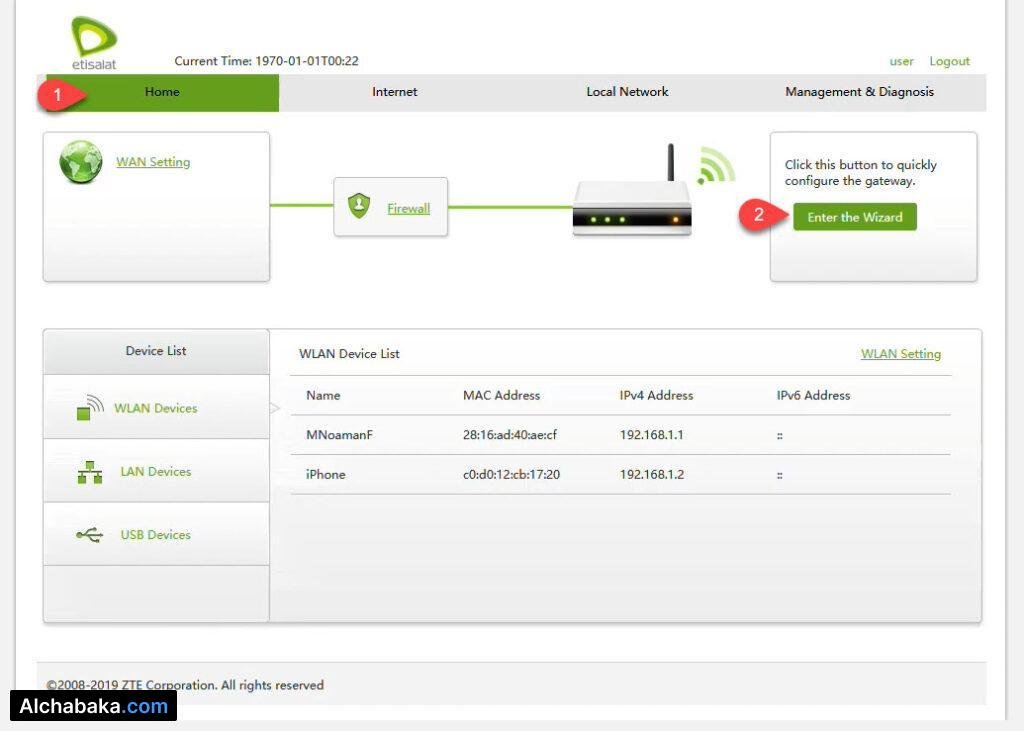Select the iPhone device row
This screenshot has width=1024, height=731.
(x=325, y=474)
